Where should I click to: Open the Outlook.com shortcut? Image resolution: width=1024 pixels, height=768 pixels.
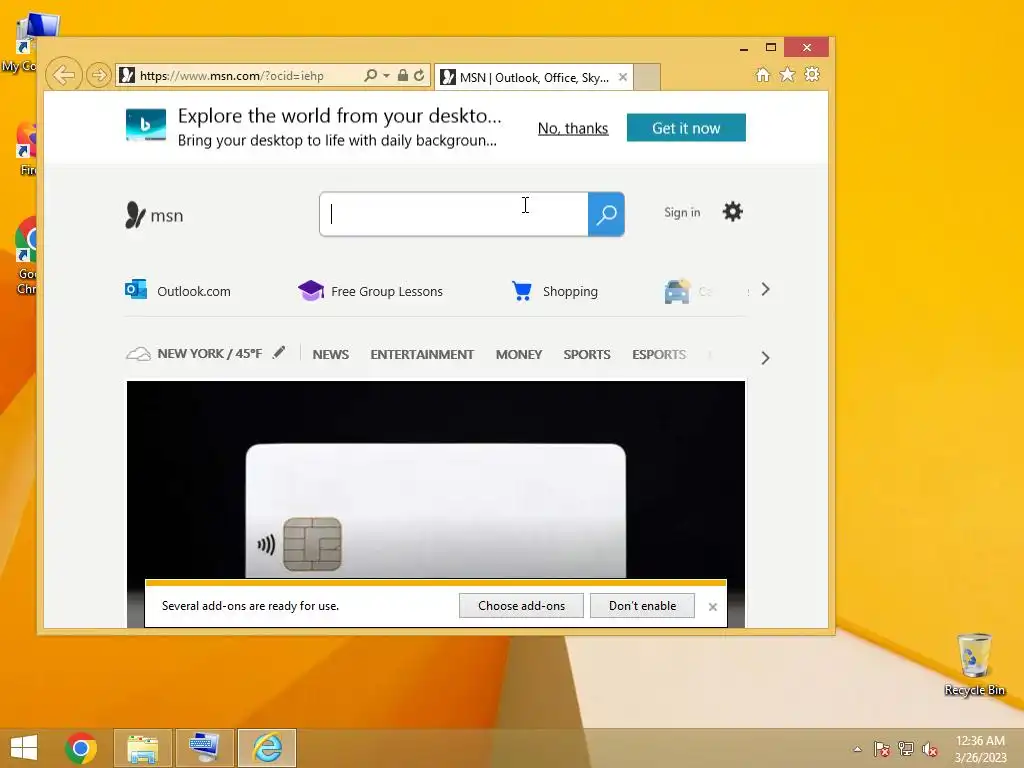tap(178, 291)
